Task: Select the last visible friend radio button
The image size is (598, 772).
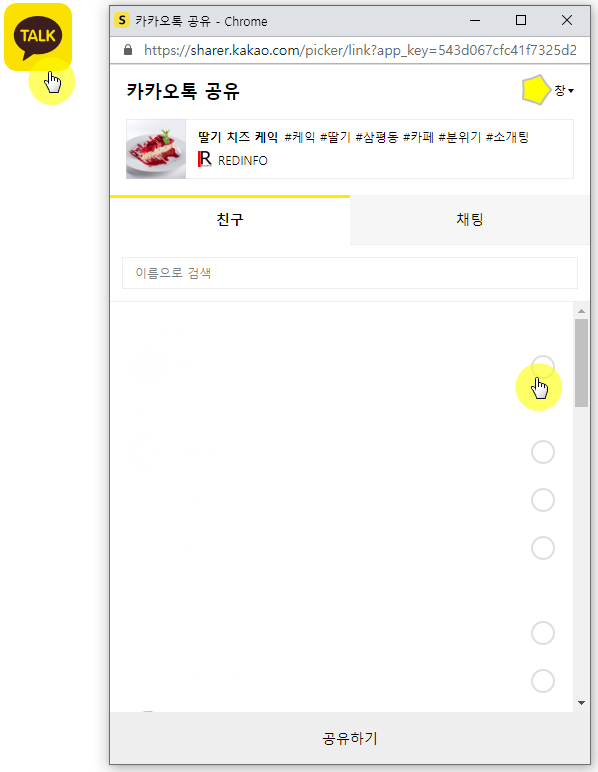Action: 543,680
